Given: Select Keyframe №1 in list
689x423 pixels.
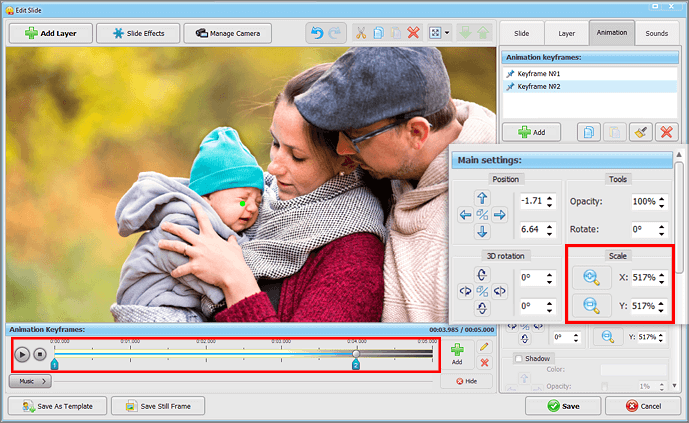Looking at the screenshot, I should tap(589, 74).
